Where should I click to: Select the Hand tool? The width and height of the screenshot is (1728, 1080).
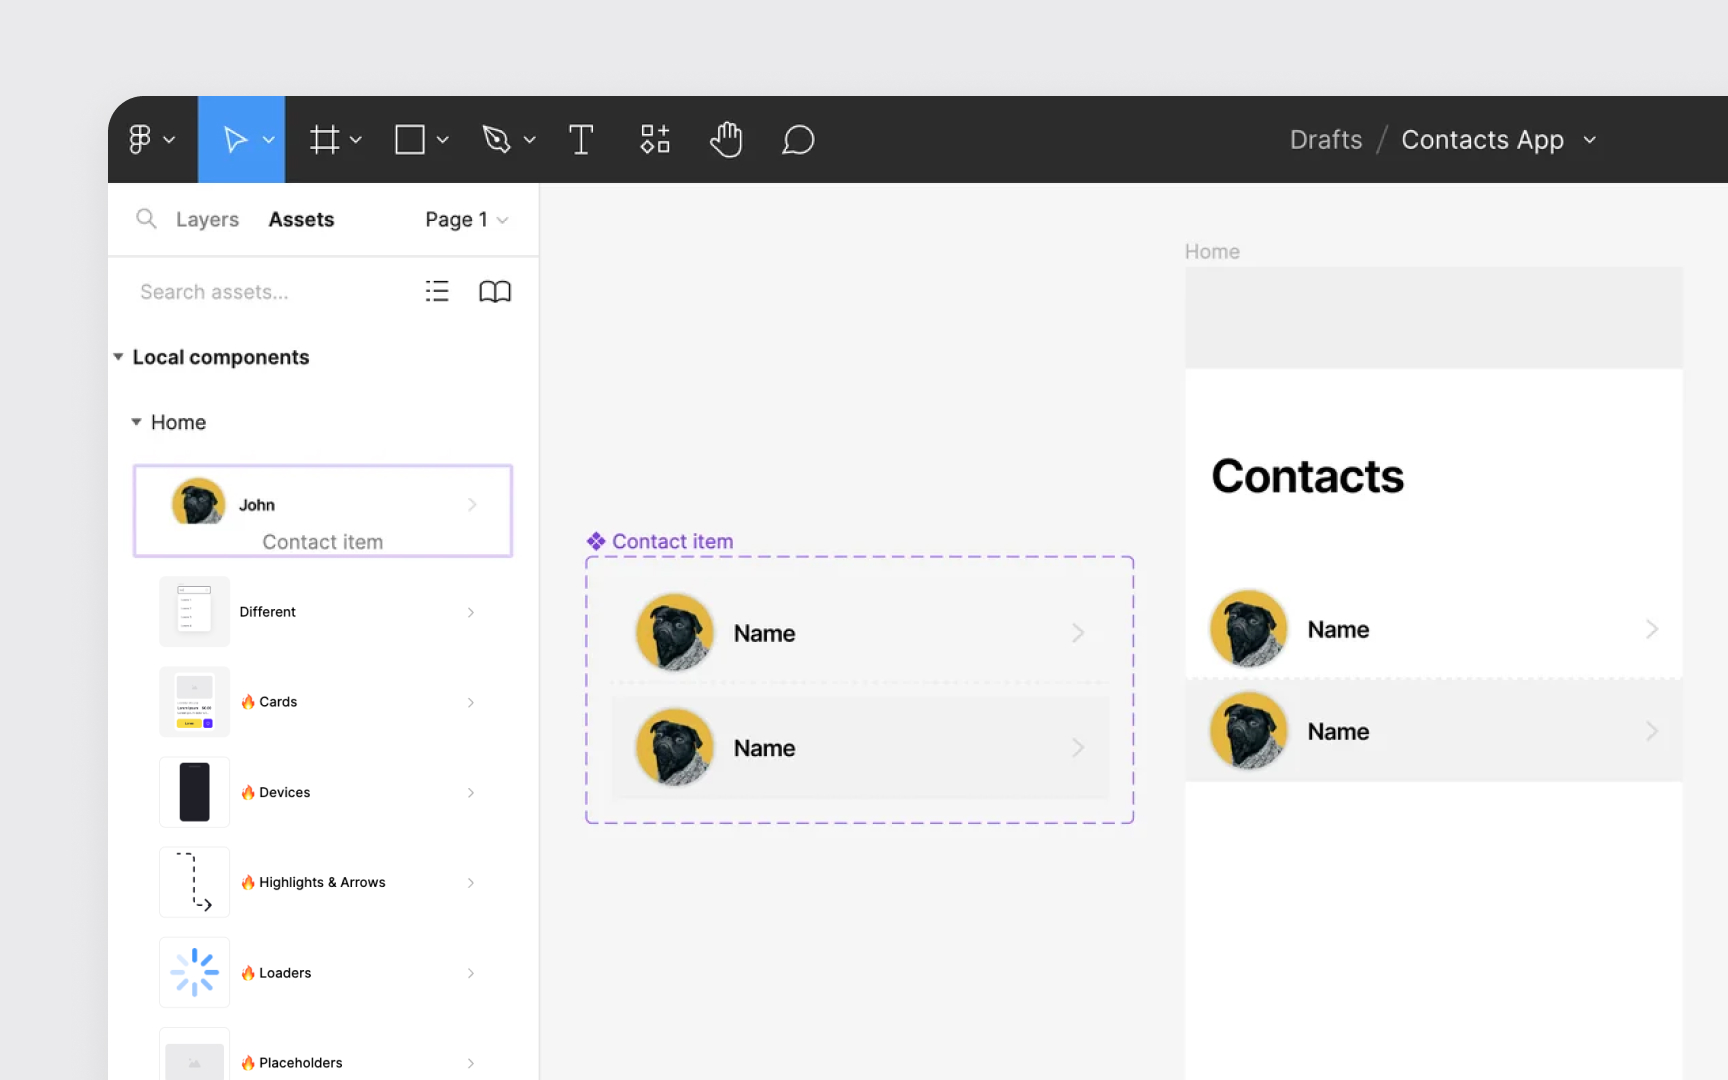pyautogui.click(x=726, y=140)
